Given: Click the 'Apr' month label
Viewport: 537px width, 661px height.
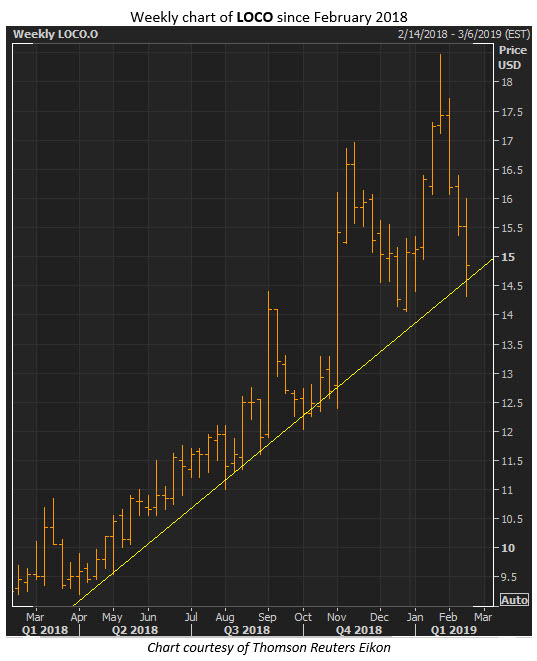Looking at the screenshot, I should [x=78, y=617].
